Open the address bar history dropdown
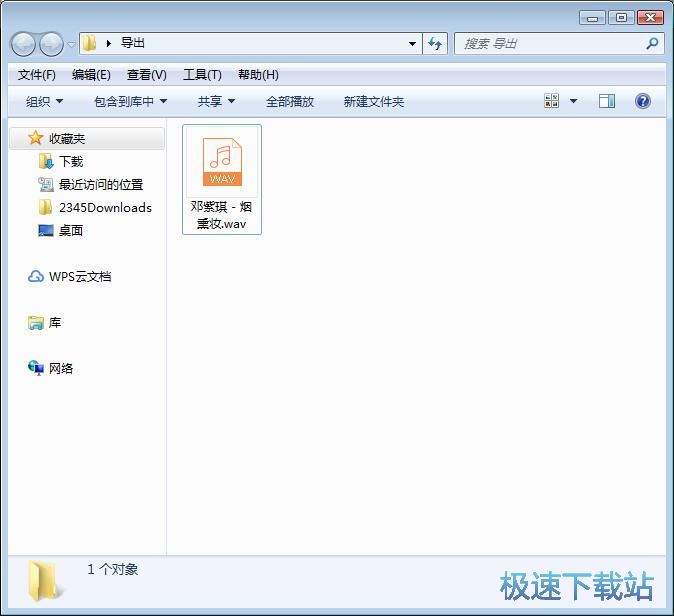This screenshot has height=616, width=674. click(412, 44)
